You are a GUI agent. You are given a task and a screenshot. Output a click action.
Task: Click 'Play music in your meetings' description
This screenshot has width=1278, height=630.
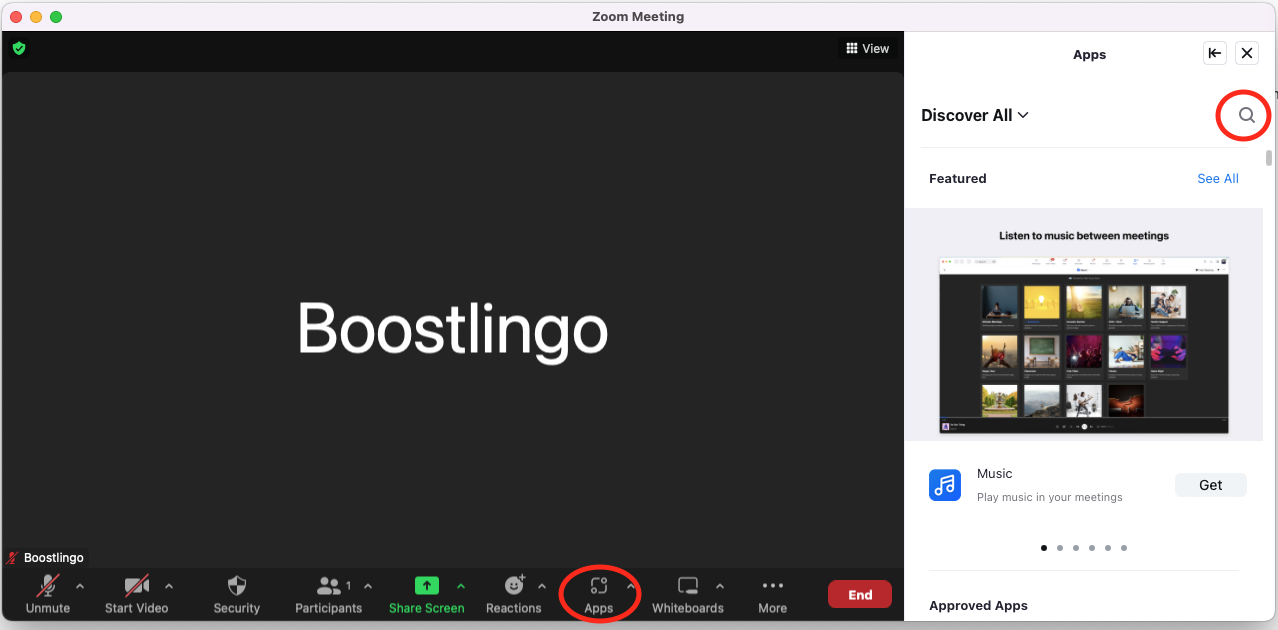tap(1050, 497)
